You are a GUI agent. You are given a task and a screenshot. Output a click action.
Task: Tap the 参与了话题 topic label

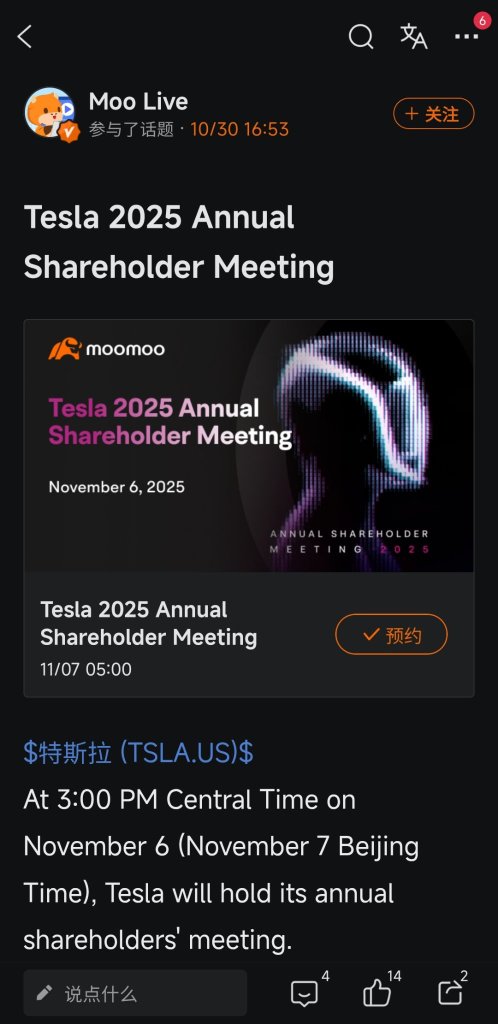click(x=131, y=129)
